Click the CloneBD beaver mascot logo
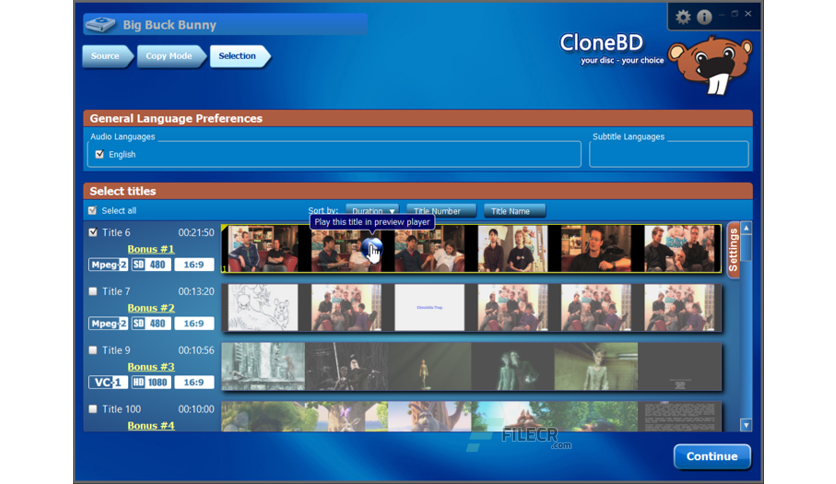The image size is (836, 484). pyautogui.click(x=710, y=64)
